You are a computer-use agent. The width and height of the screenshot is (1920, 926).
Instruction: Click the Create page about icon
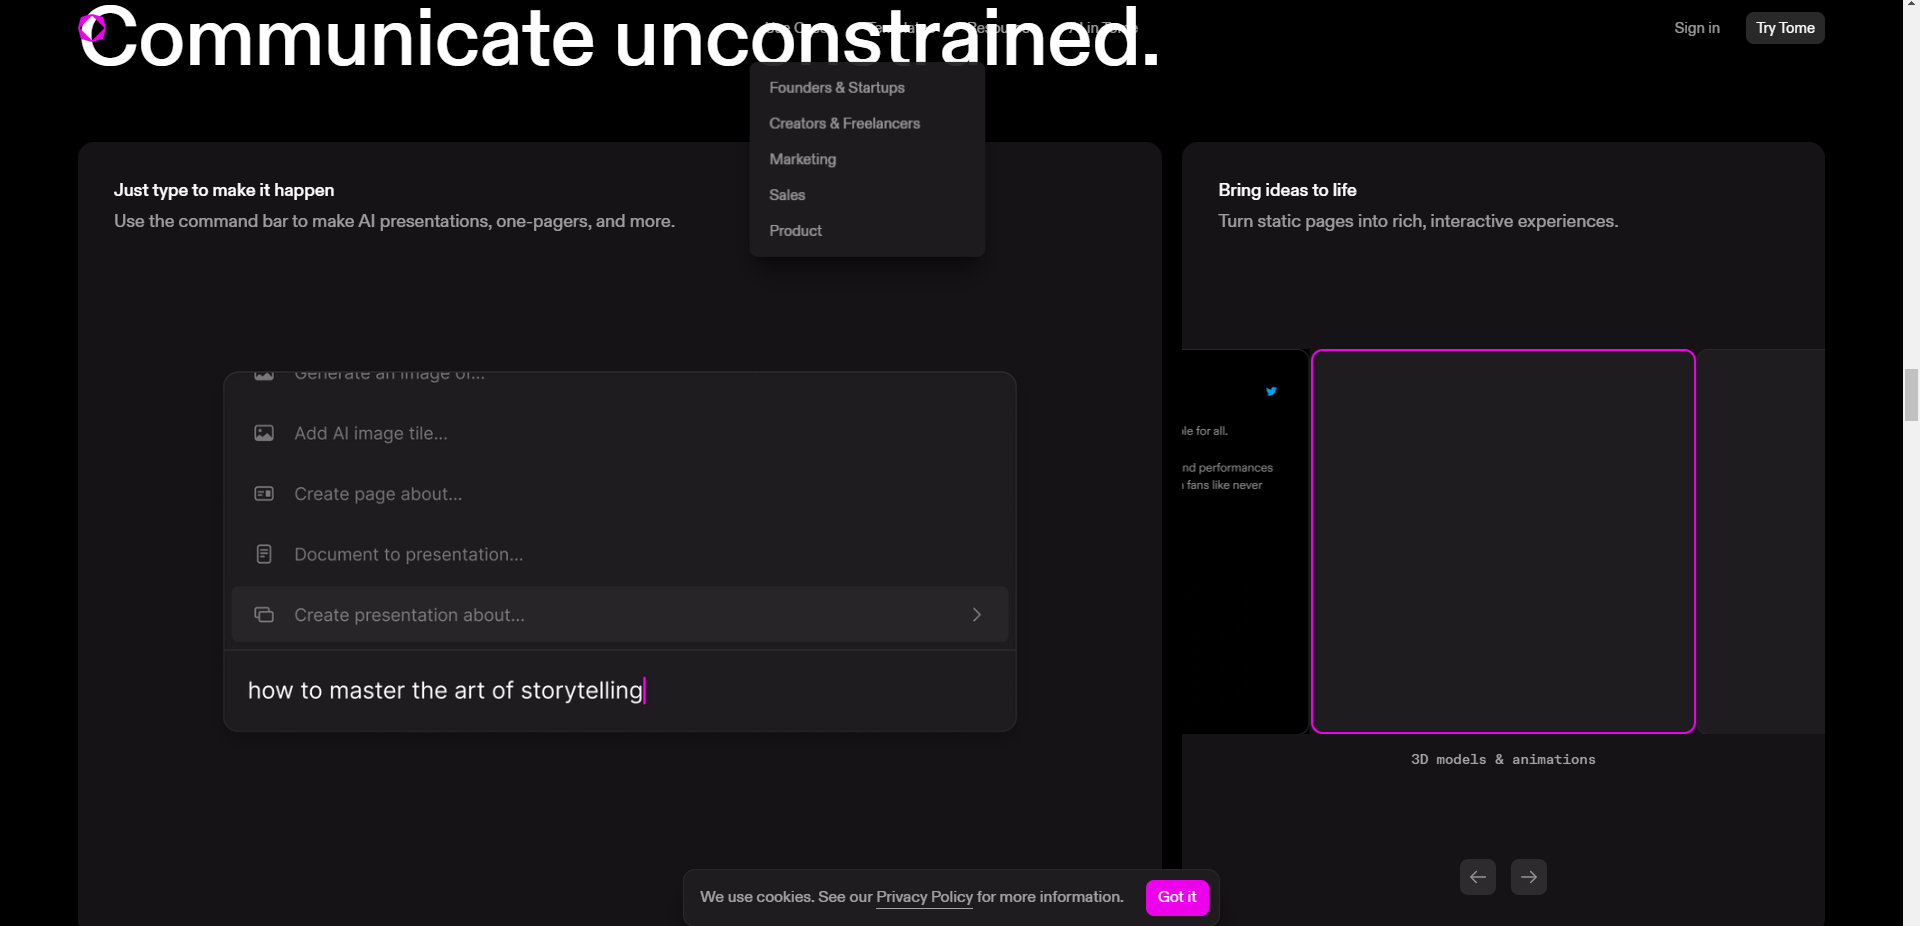[x=264, y=494]
